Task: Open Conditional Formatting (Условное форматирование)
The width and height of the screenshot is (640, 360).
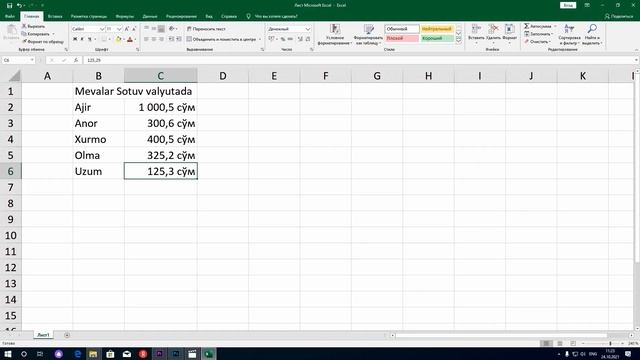Action: click(335, 34)
